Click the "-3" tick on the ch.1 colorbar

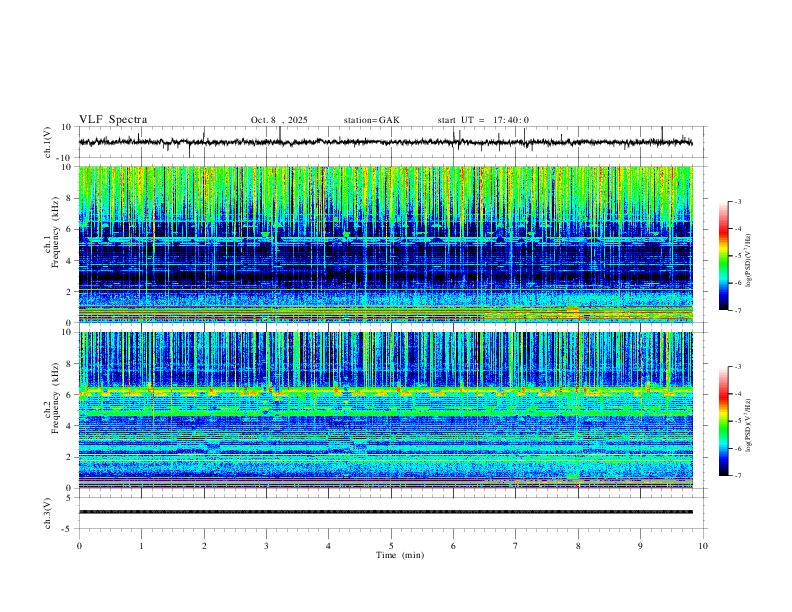(738, 201)
